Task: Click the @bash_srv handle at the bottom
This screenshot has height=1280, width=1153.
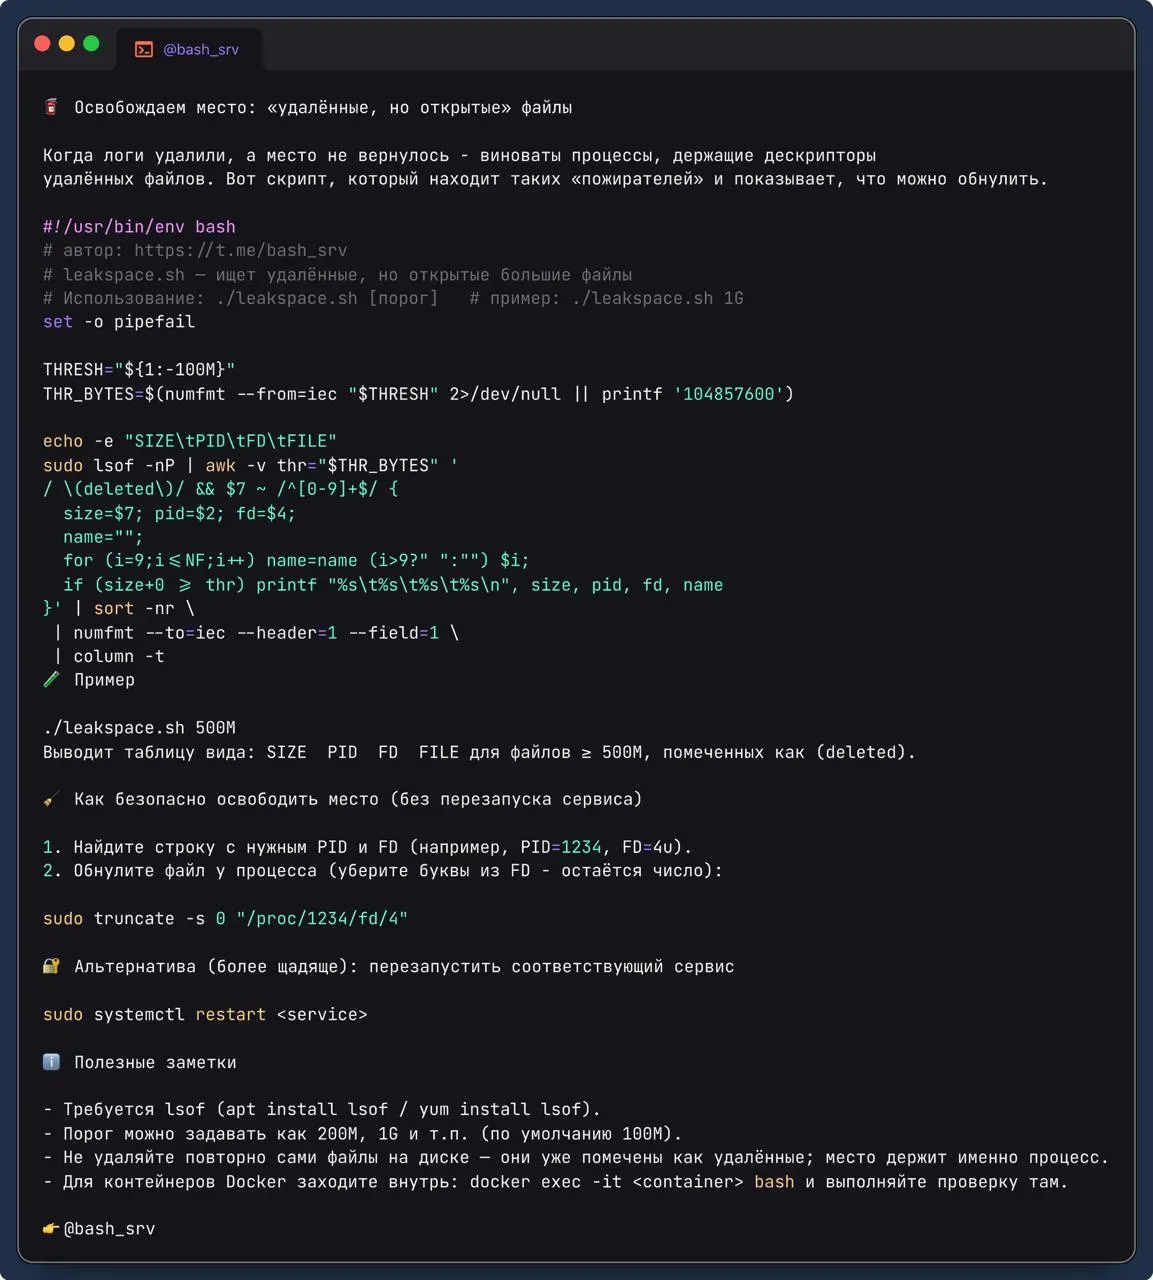Action: (109, 1228)
